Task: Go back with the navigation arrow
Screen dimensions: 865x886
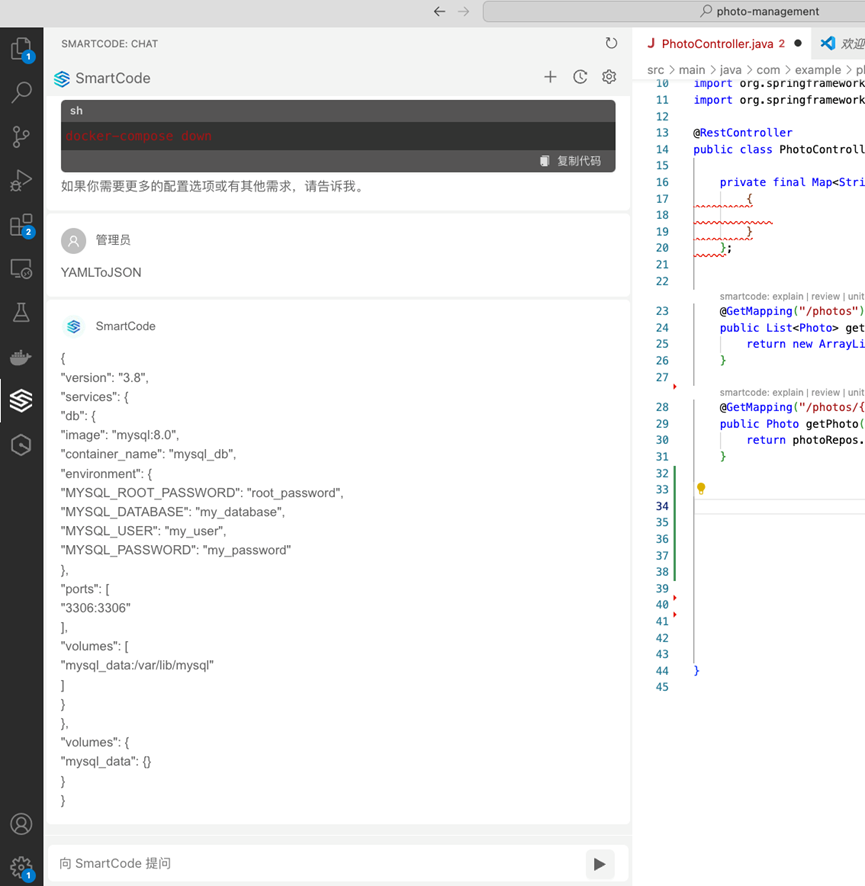Action: (x=440, y=11)
